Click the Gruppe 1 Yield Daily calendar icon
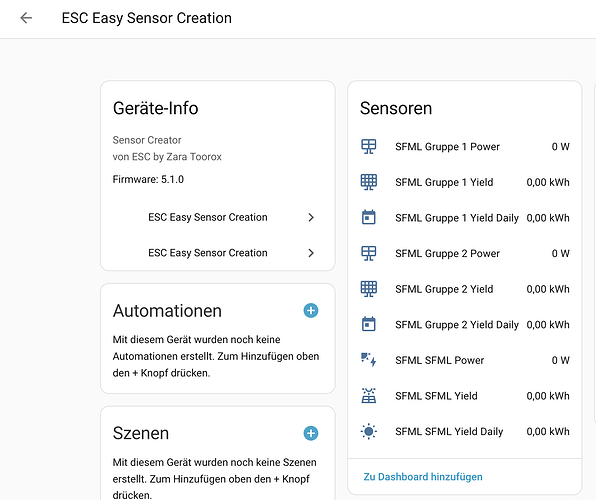Image resolution: width=596 pixels, height=500 pixels. click(x=368, y=217)
